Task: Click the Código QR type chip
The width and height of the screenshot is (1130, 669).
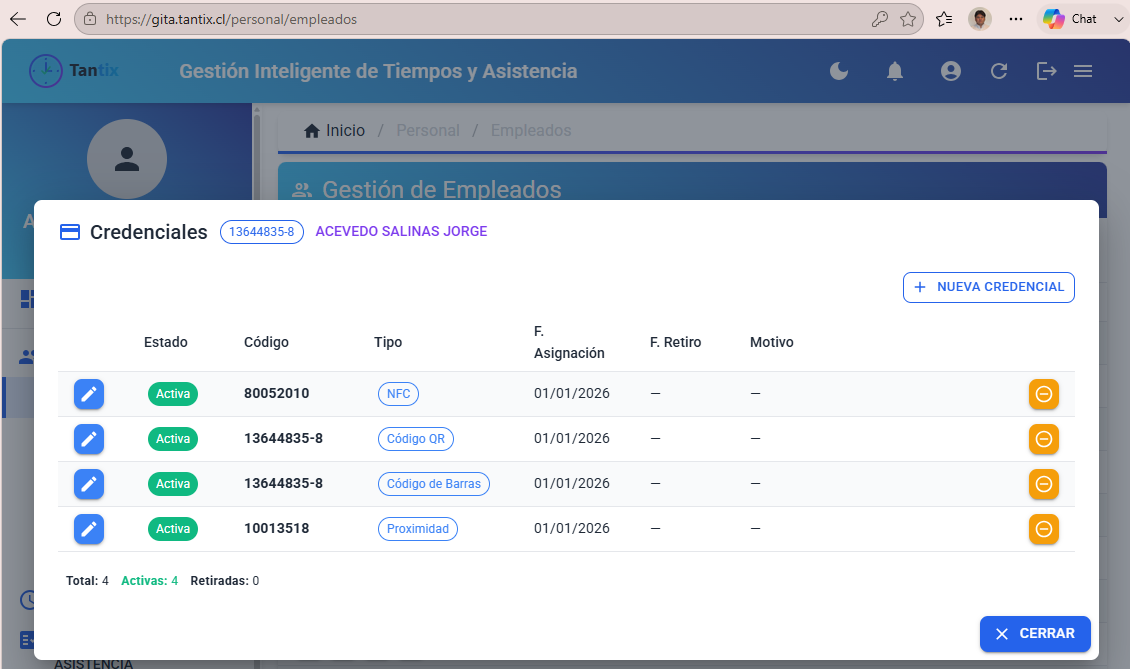Action: (416, 439)
